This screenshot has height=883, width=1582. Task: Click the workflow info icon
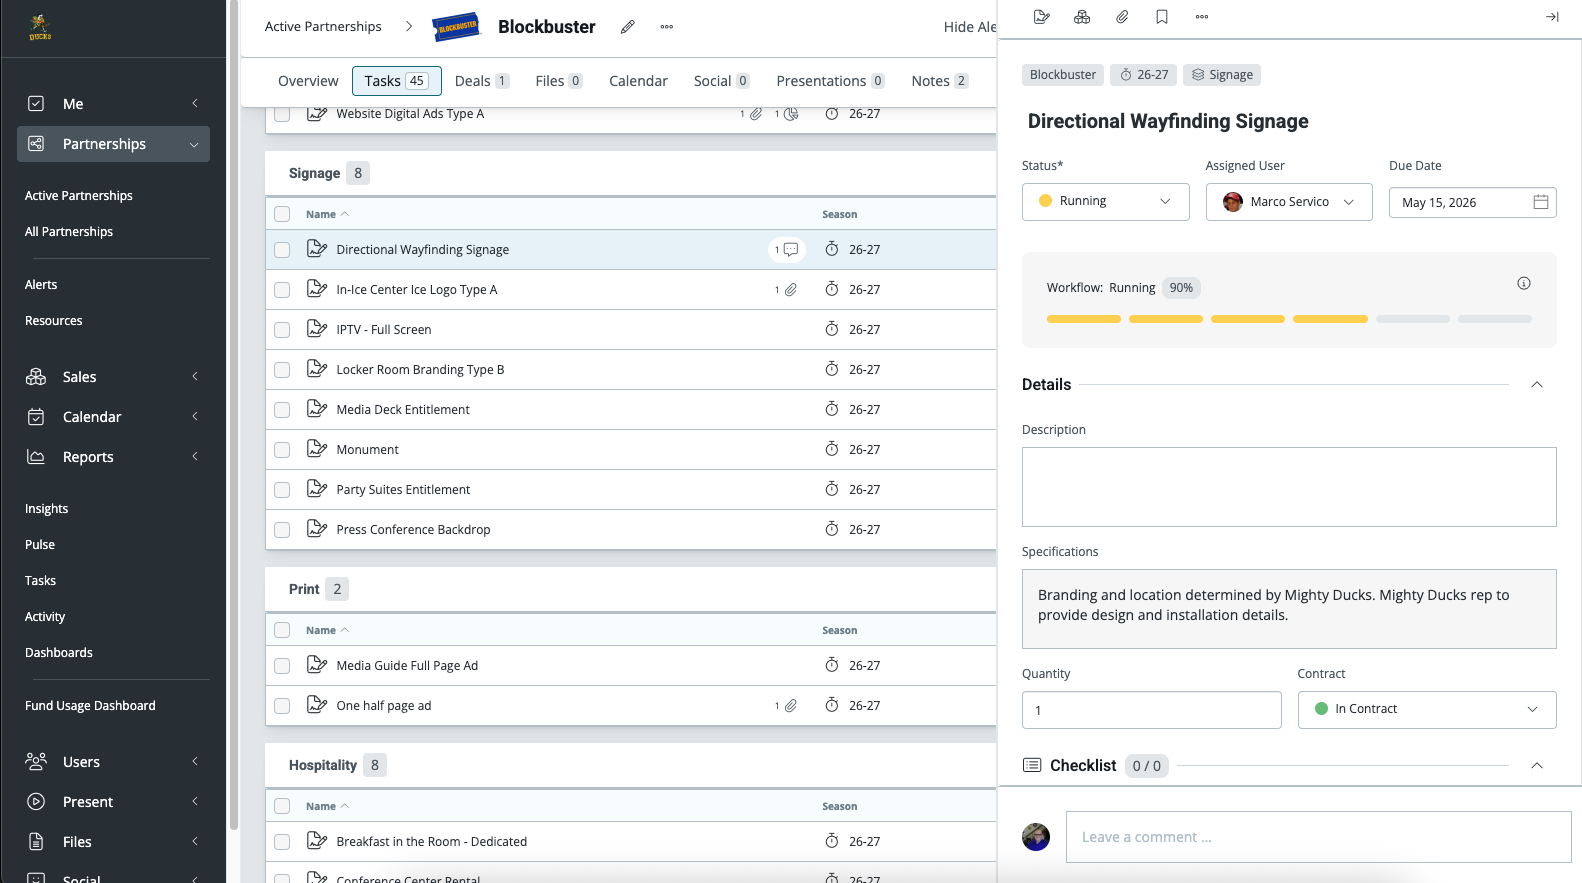click(x=1524, y=284)
